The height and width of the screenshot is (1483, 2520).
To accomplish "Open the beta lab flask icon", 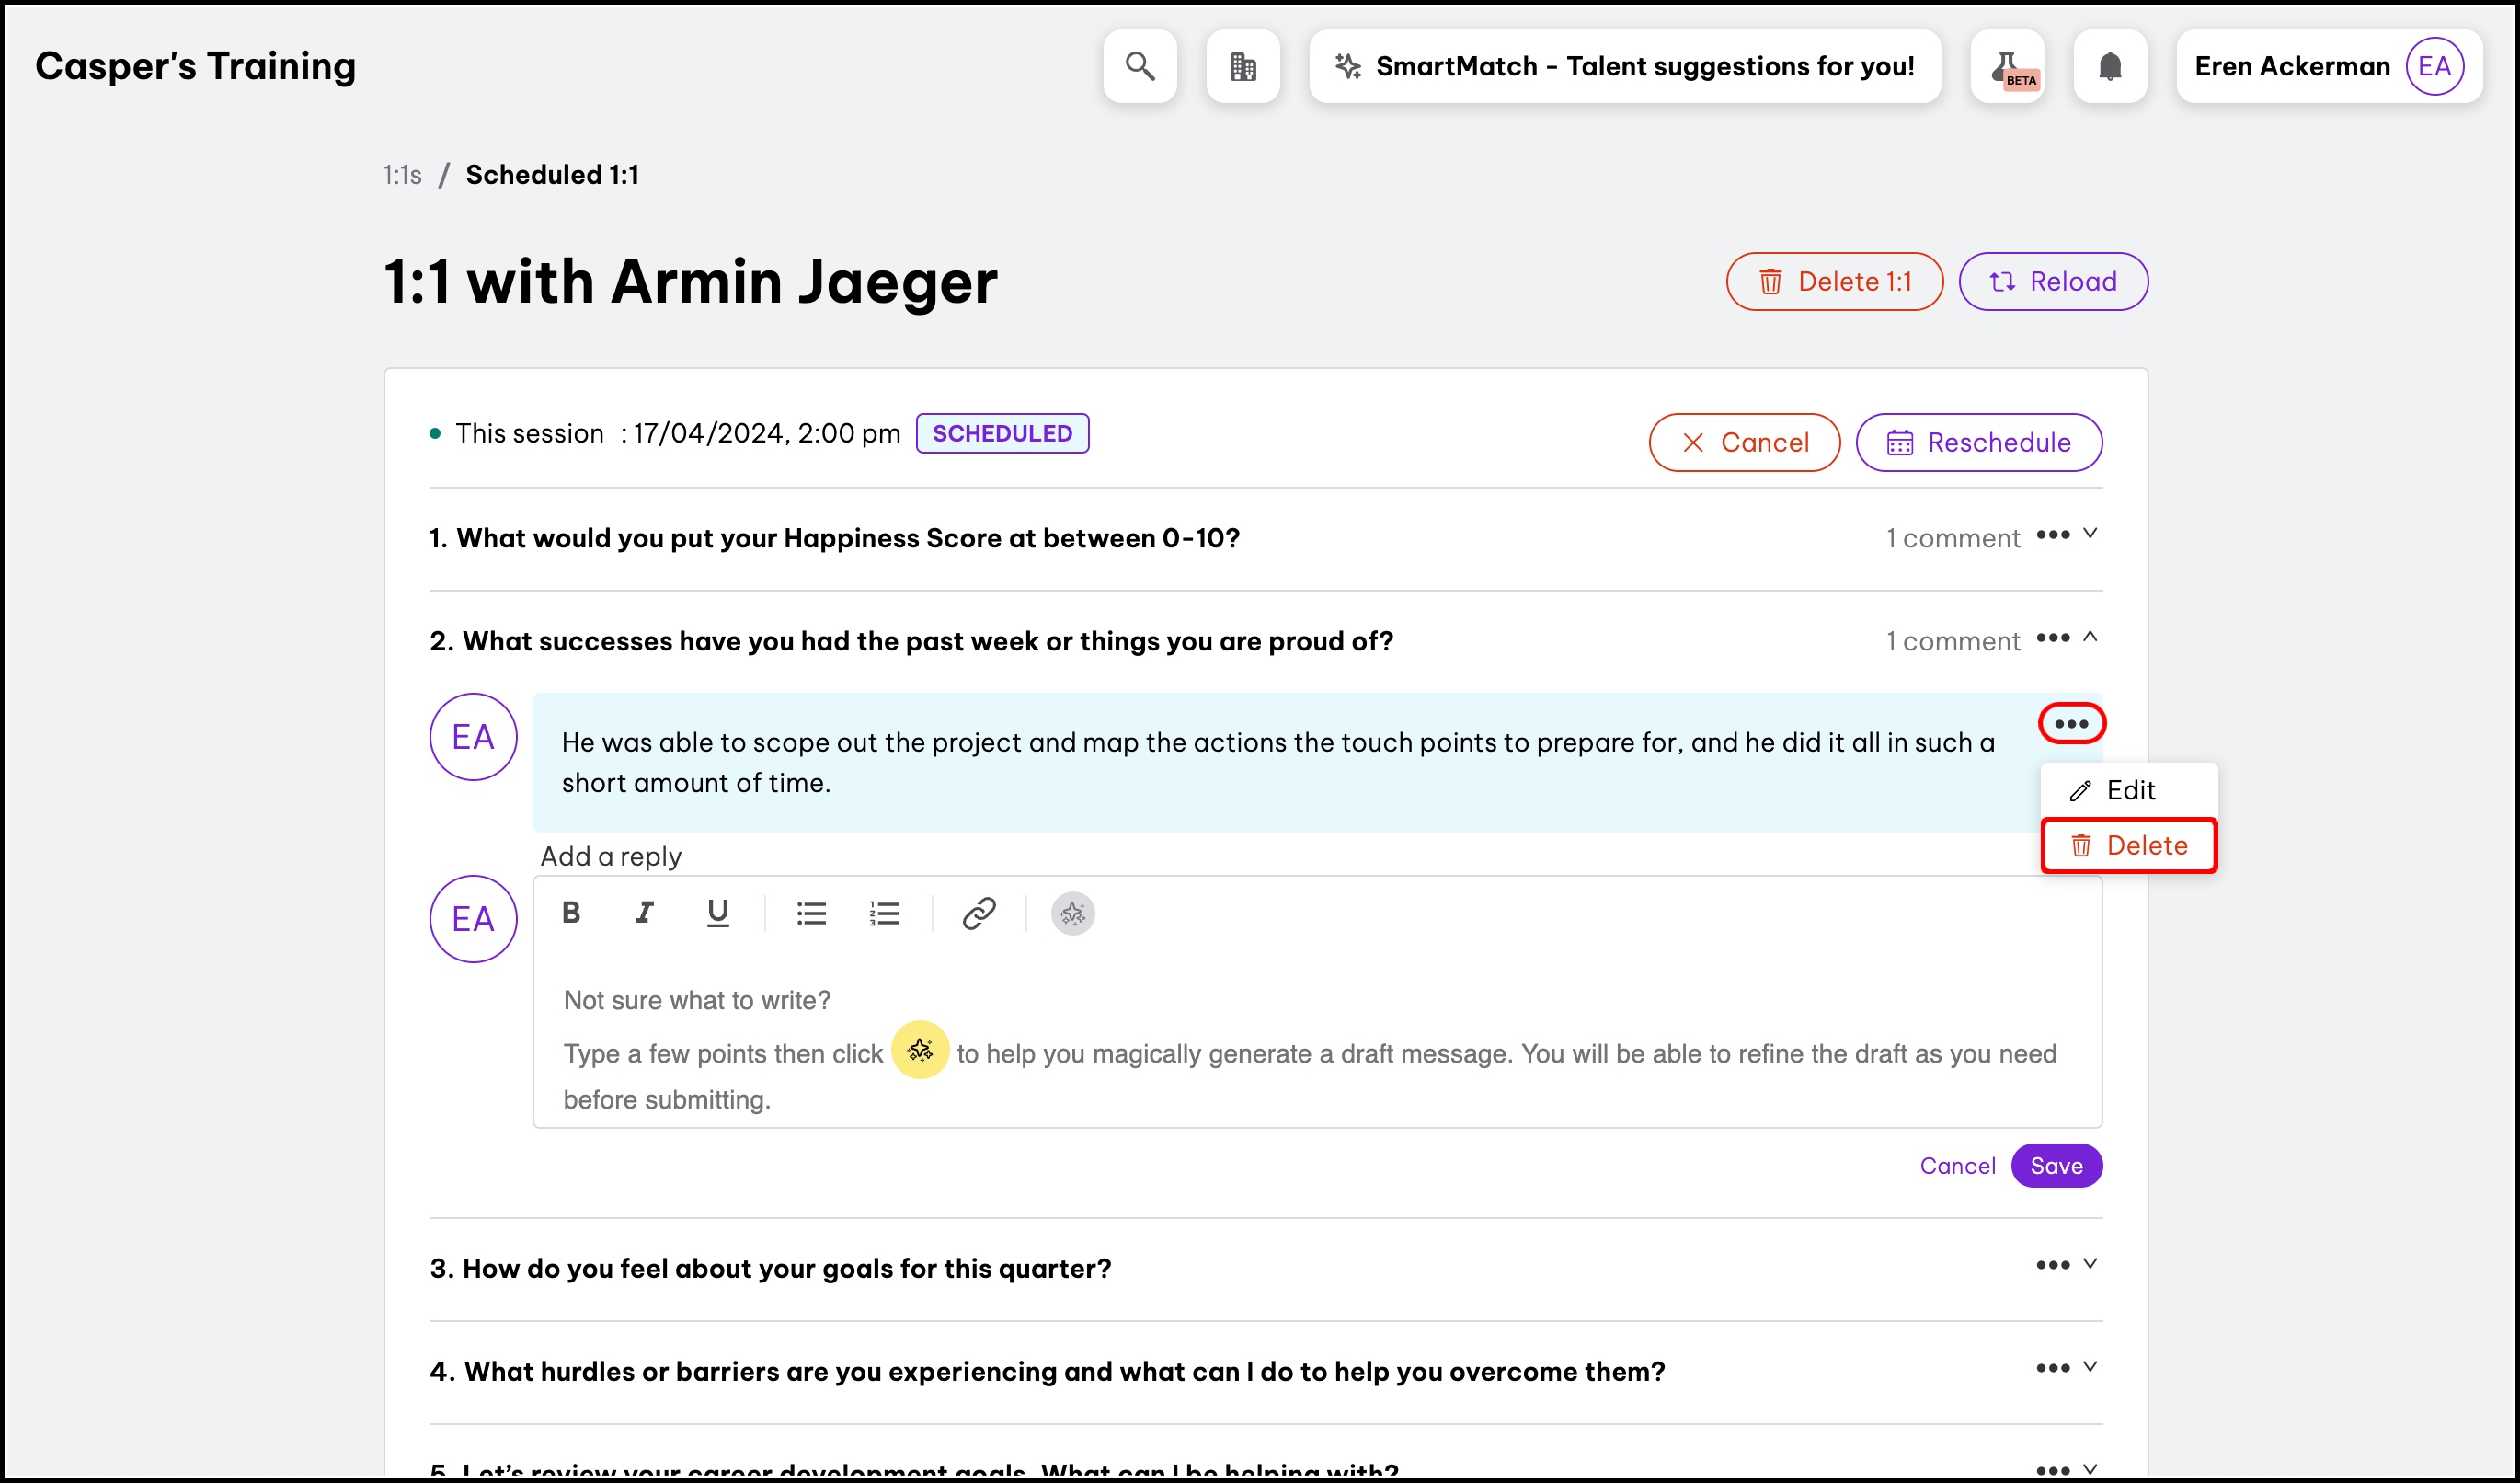I will (2007, 66).
